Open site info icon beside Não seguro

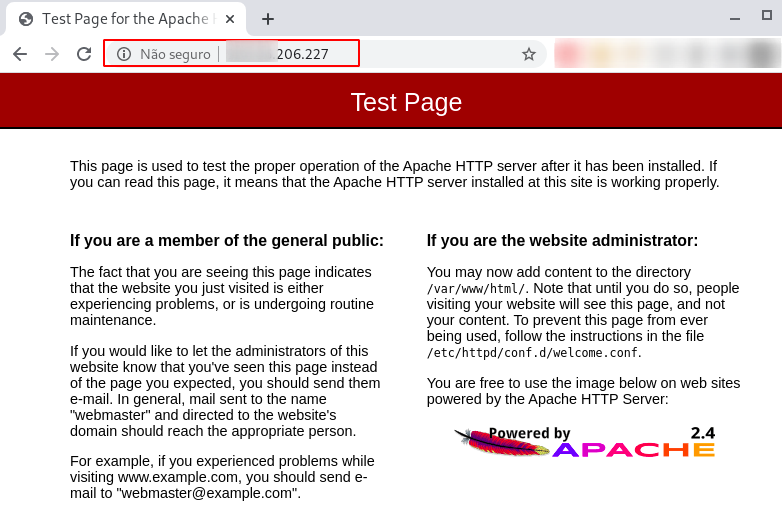click(x=124, y=54)
